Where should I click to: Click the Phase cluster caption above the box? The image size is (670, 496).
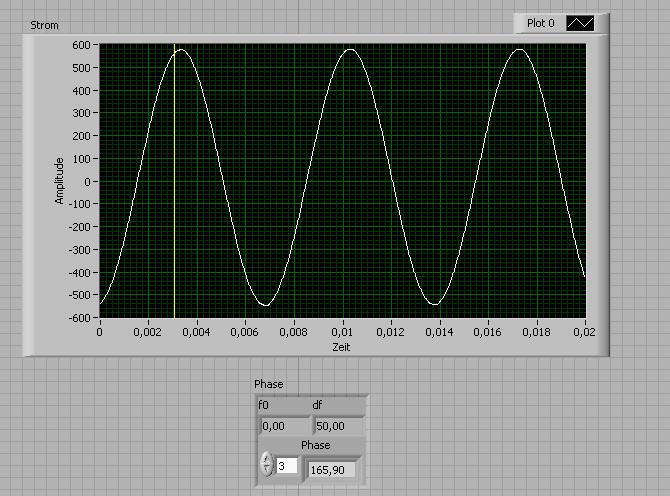coord(269,384)
